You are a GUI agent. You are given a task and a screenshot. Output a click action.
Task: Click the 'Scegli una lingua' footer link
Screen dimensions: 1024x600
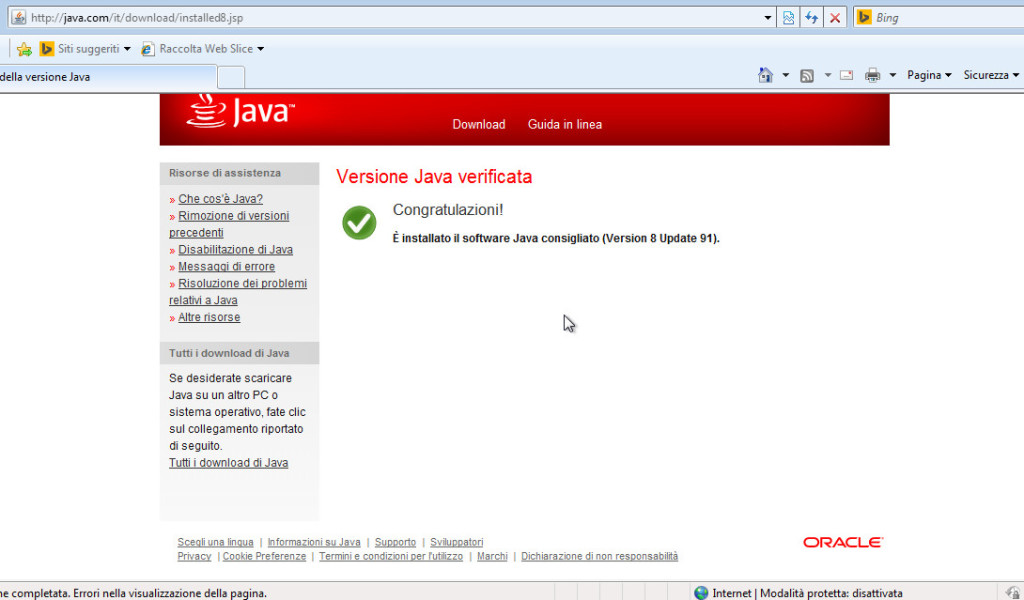[216, 542]
